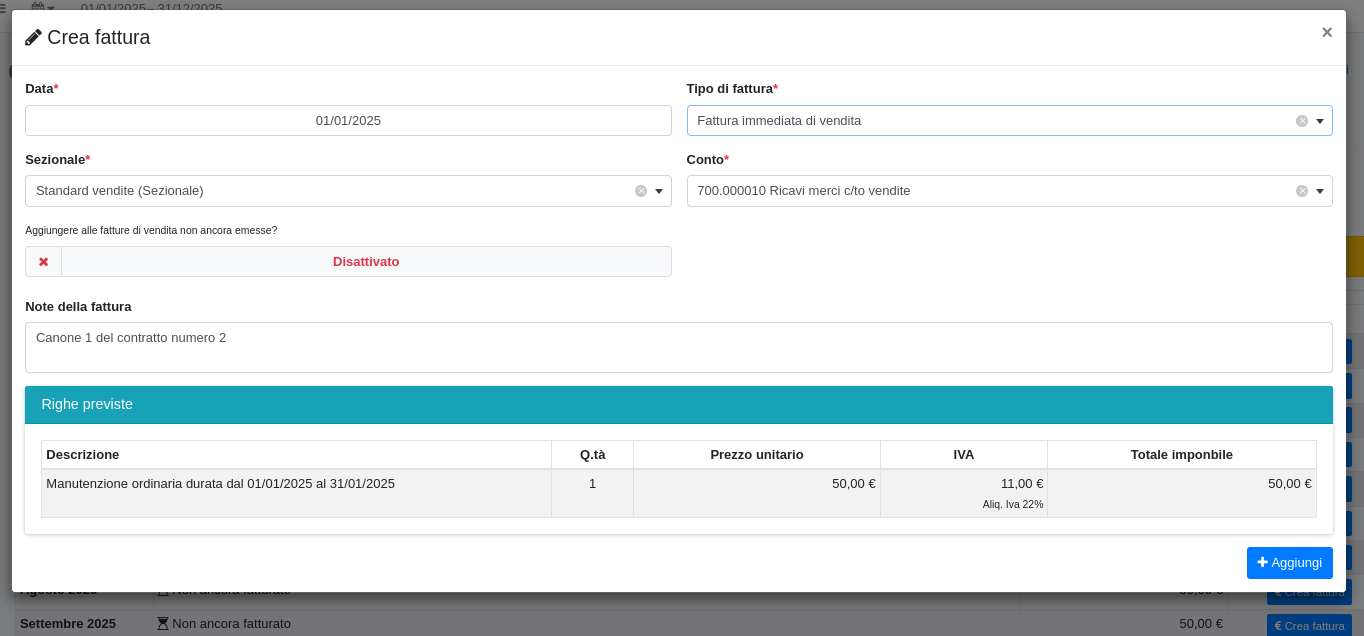
Task: Click Crea fattura button for Settembre 2025
Action: pyautogui.click(x=1308, y=625)
